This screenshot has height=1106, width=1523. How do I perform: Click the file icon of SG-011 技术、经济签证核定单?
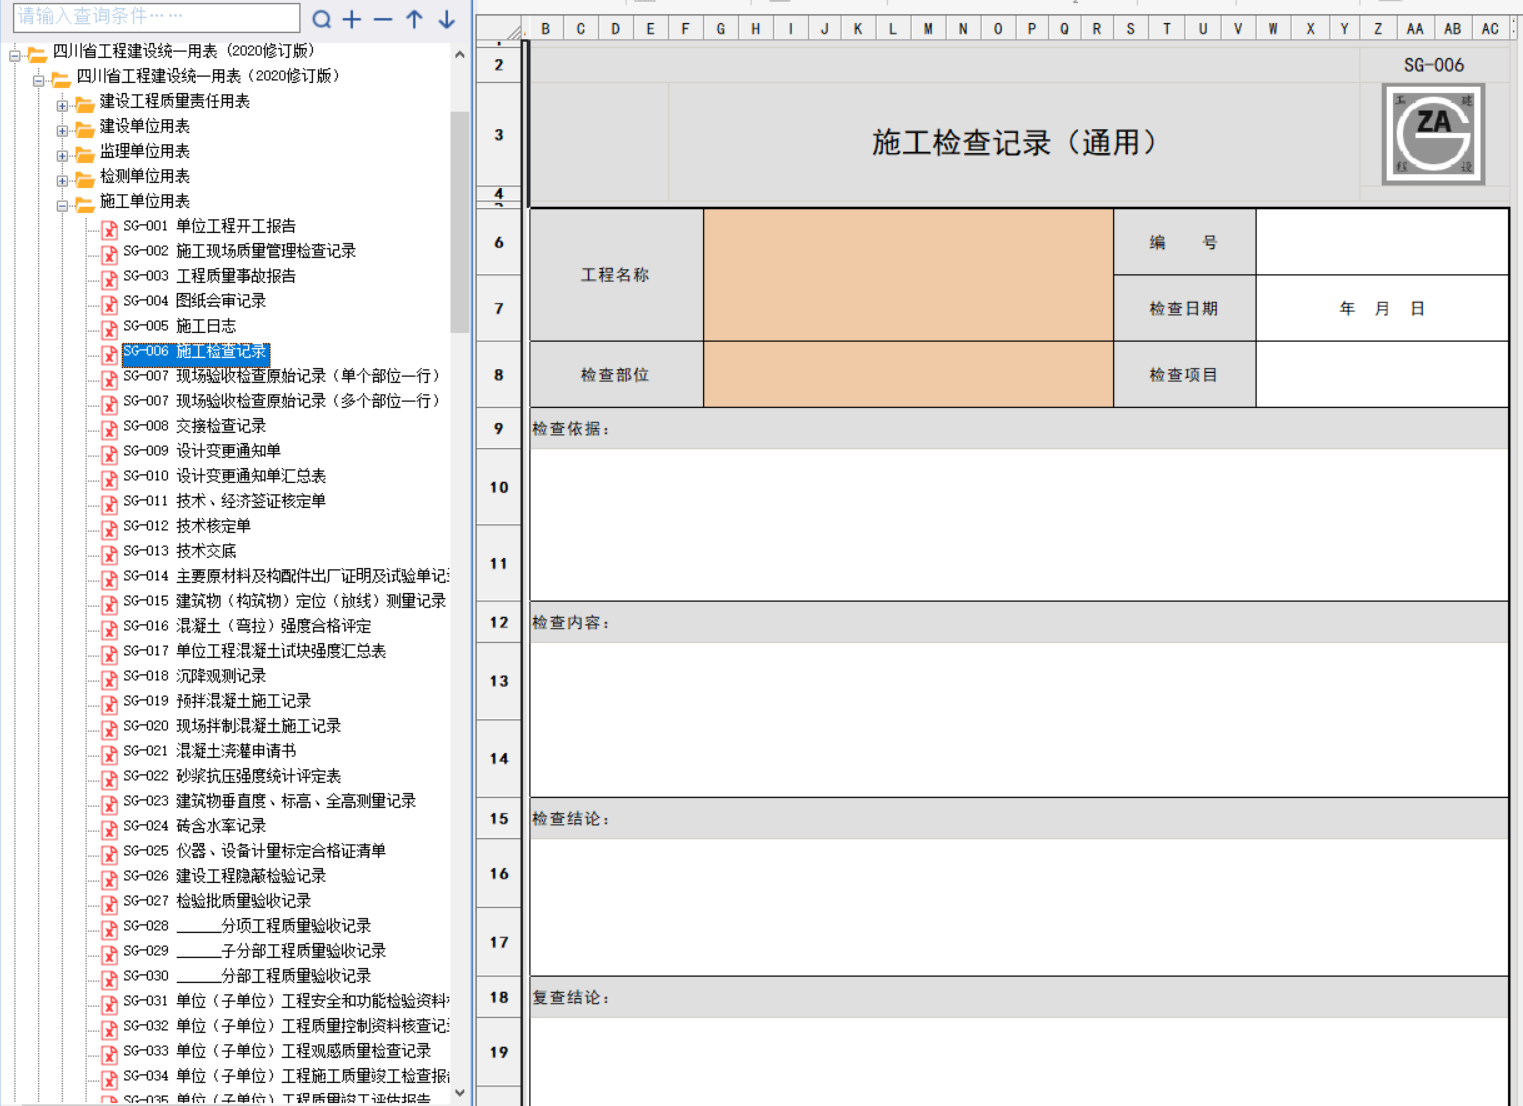pyautogui.click(x=109, y=505)
